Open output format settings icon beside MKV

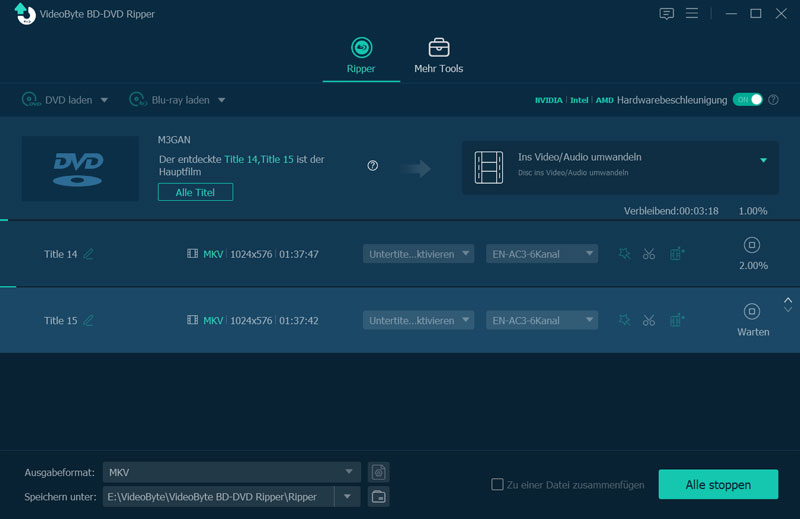pyautogui.click(x=378, y=472)
